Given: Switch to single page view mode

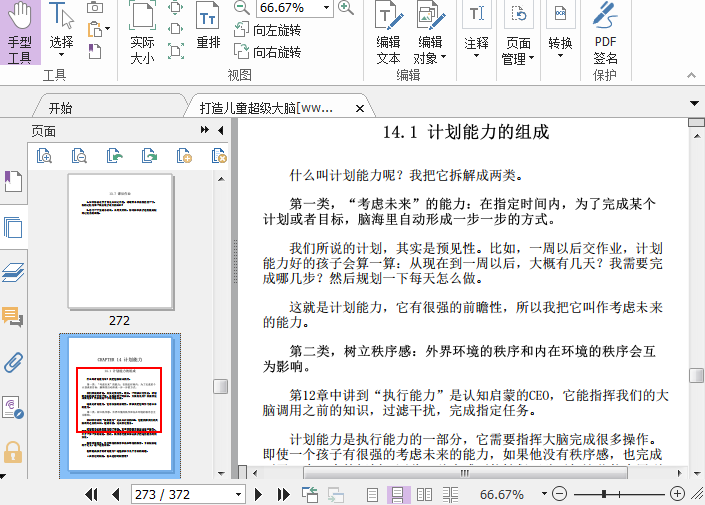Looking at the screenshot, I should (372, 495).
